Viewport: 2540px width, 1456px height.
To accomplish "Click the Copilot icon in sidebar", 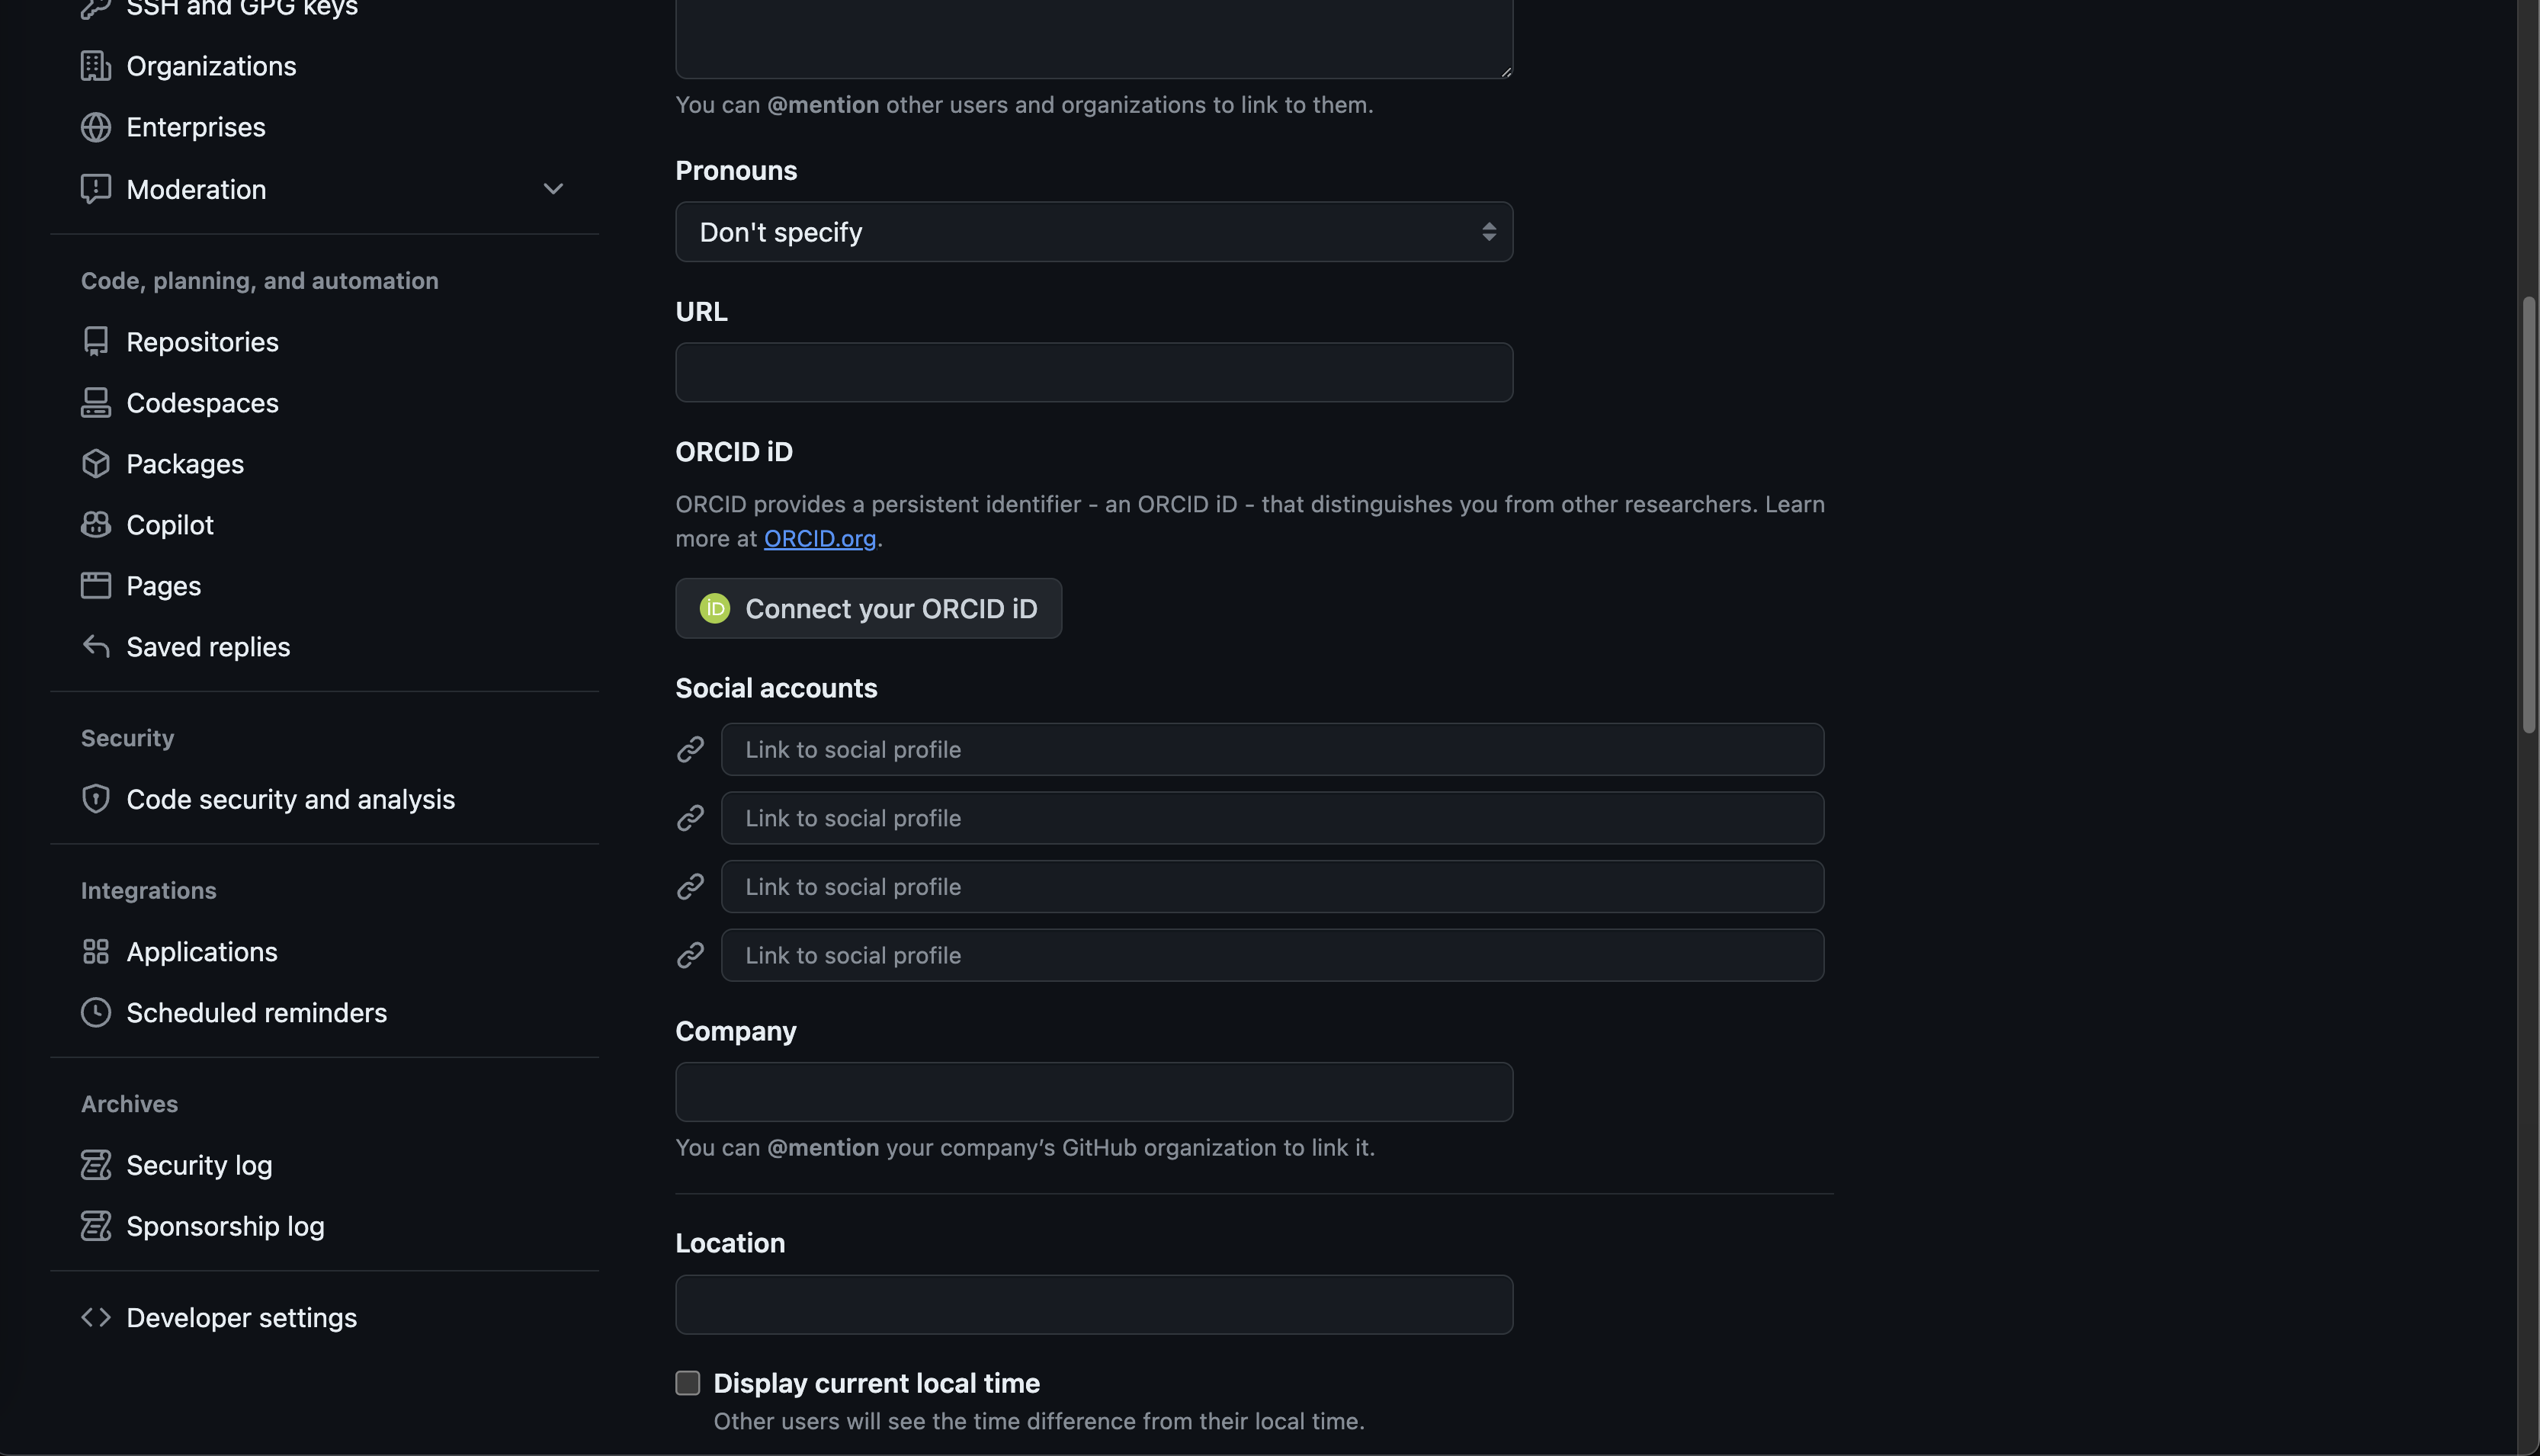I will (95, 525).
